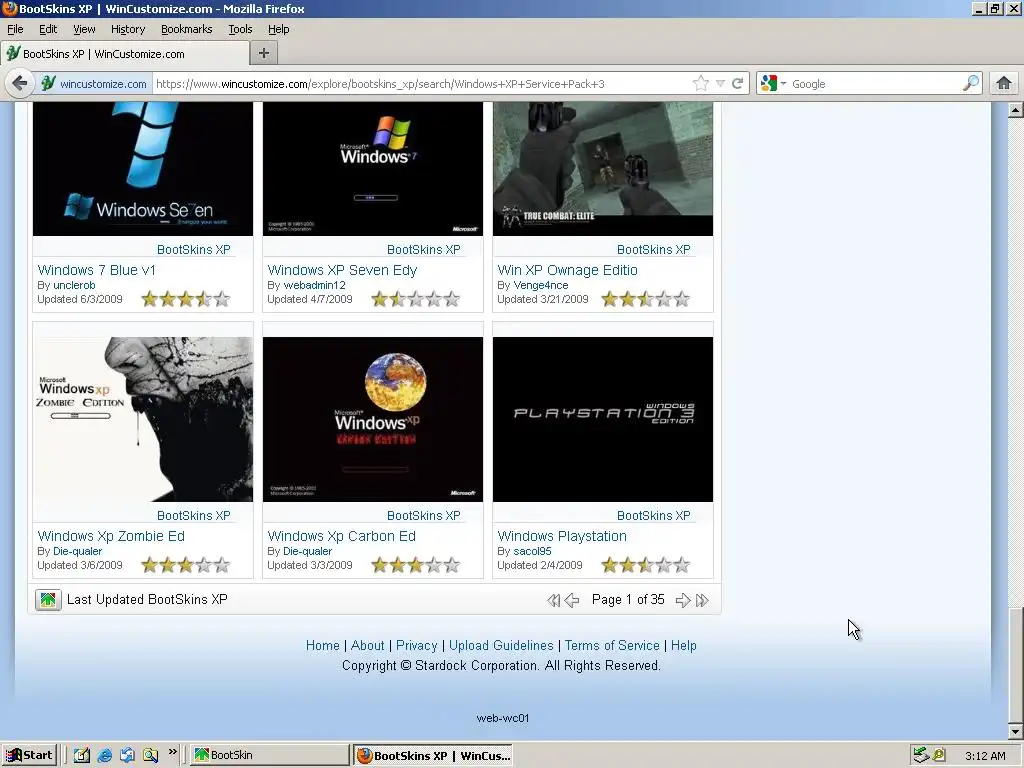Open the Windows 7 Blue v1 thumbnail
1024x768 pixels.
[x=143, y=168]
